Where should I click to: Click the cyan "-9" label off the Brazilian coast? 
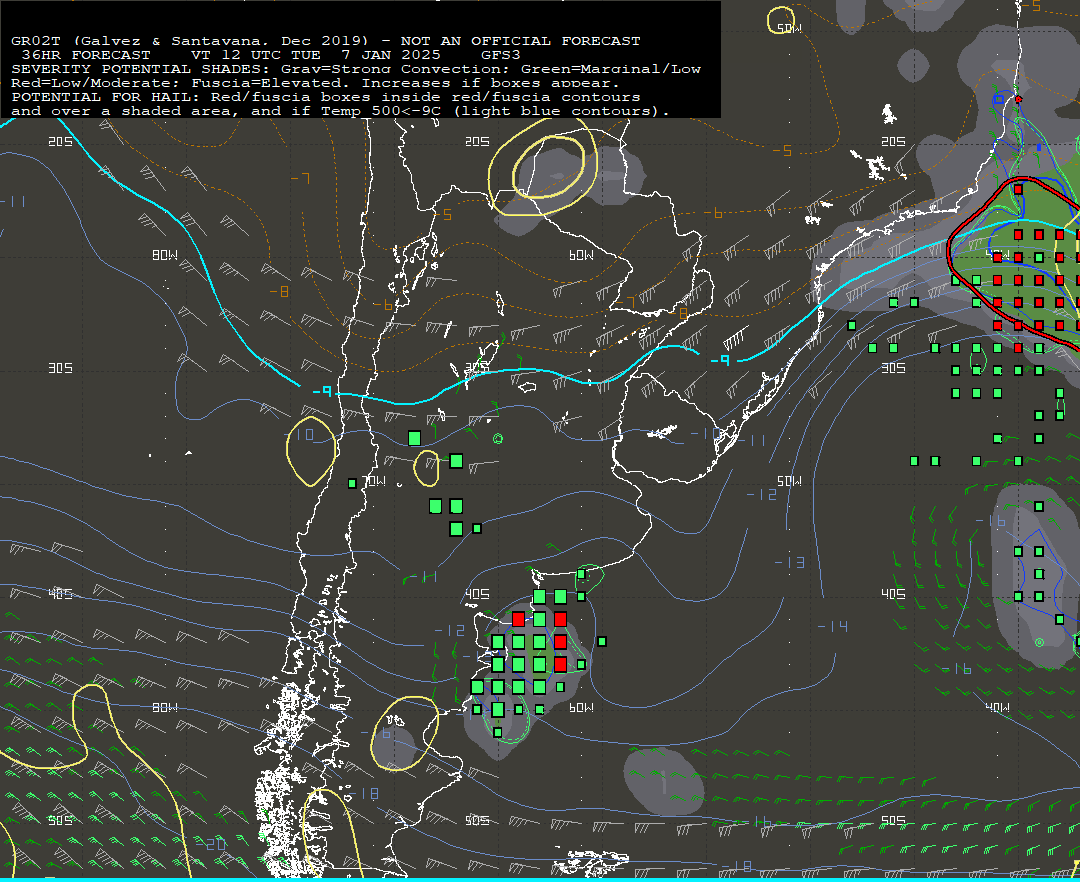point(720,359)
